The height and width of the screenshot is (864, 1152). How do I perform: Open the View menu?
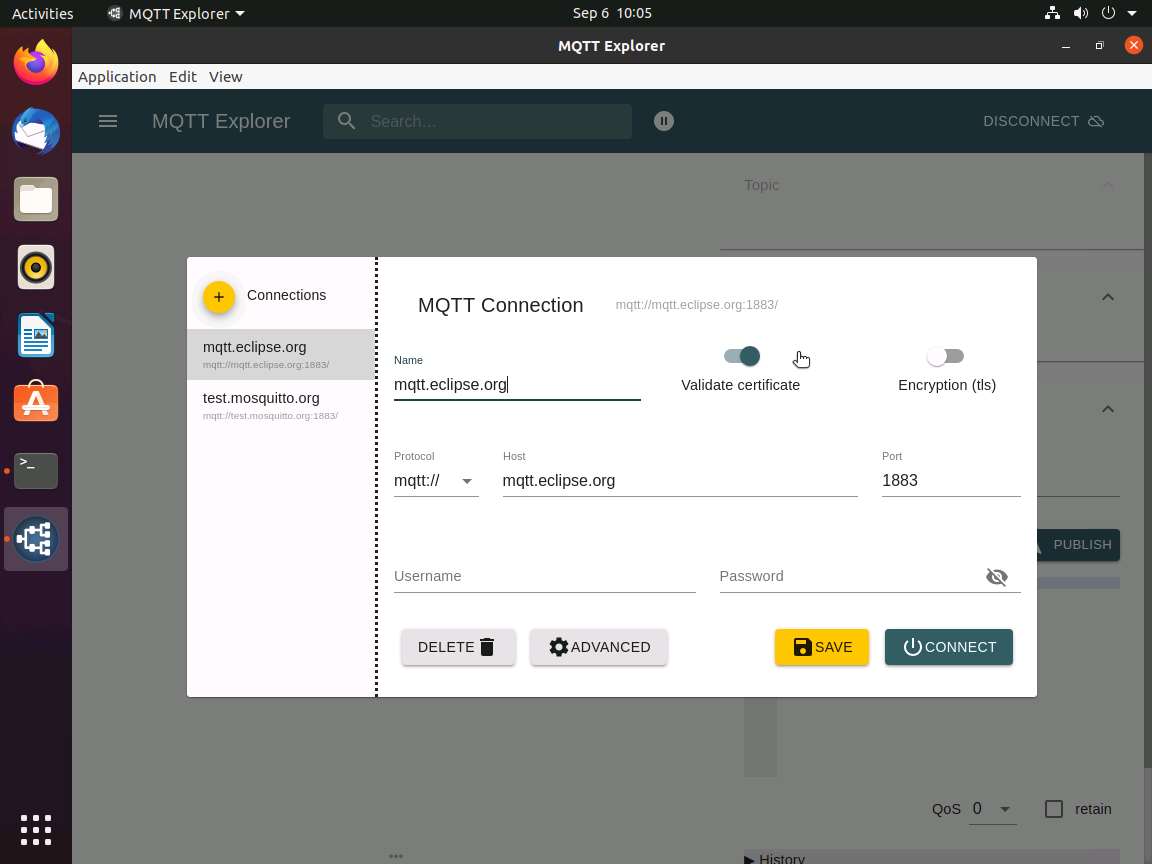(x=225, y=76)
